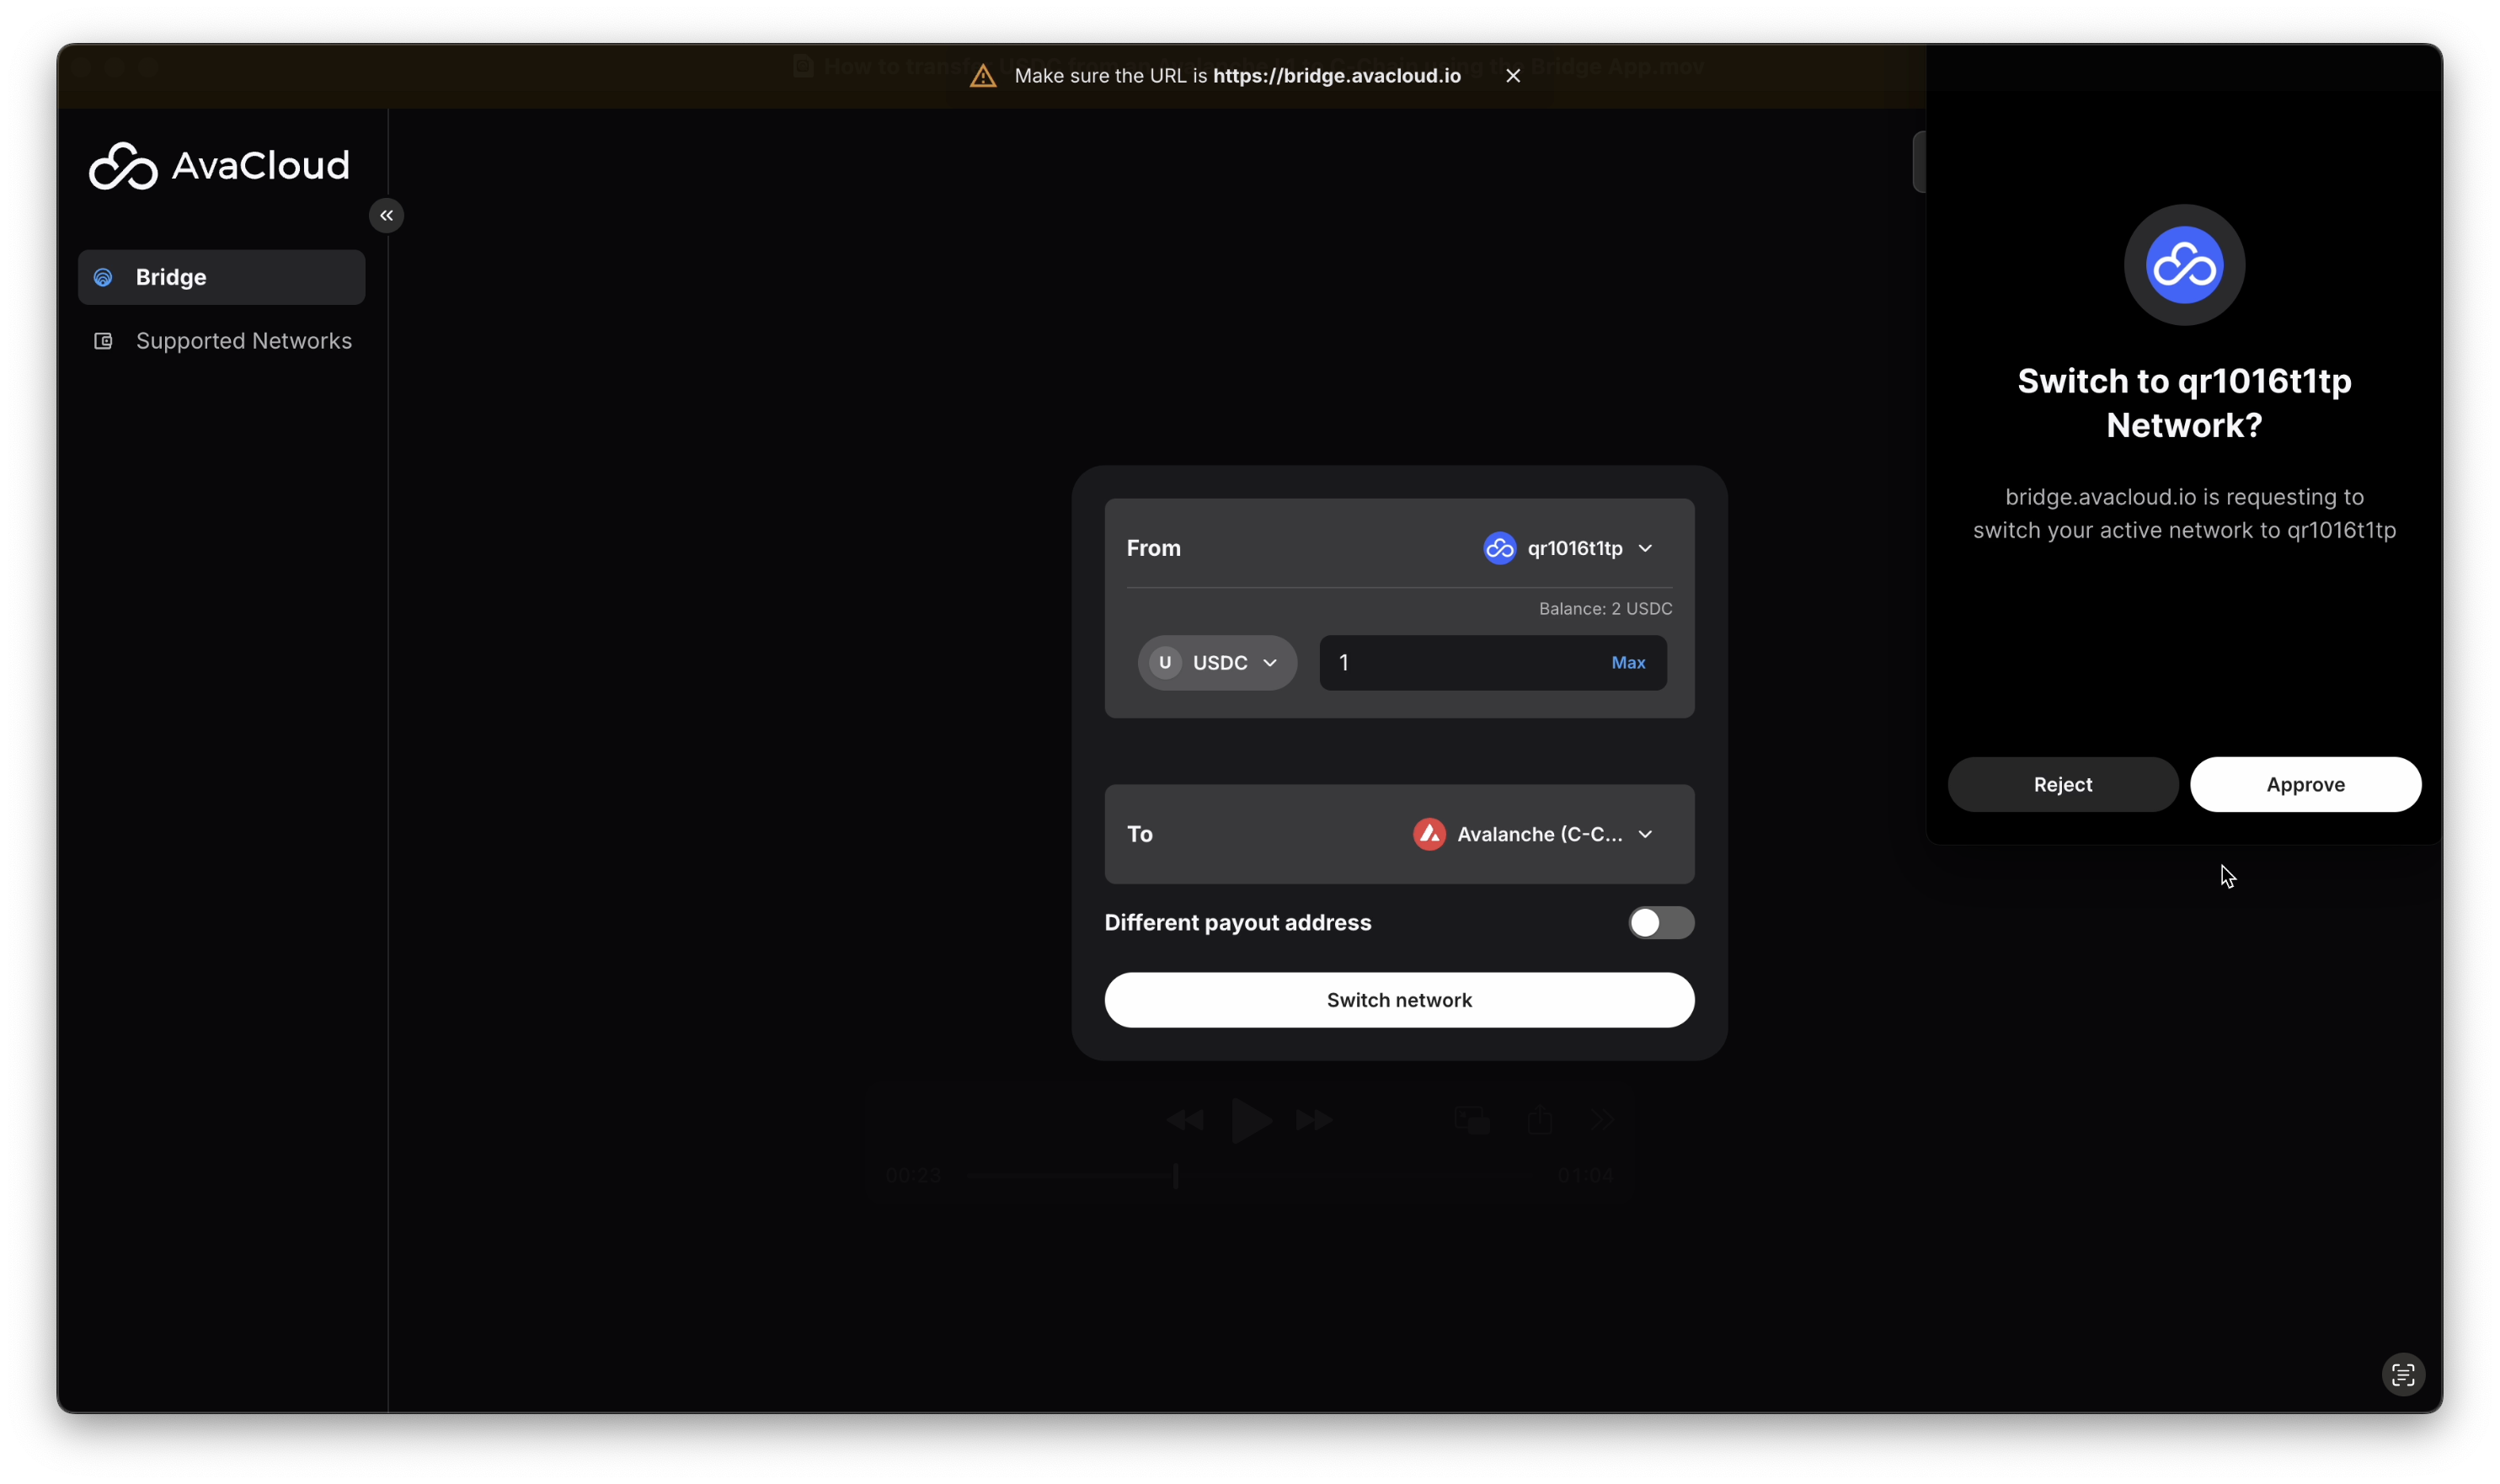
Task: Click the red Avalanche logo in the To row
Action: point(1428,834)
